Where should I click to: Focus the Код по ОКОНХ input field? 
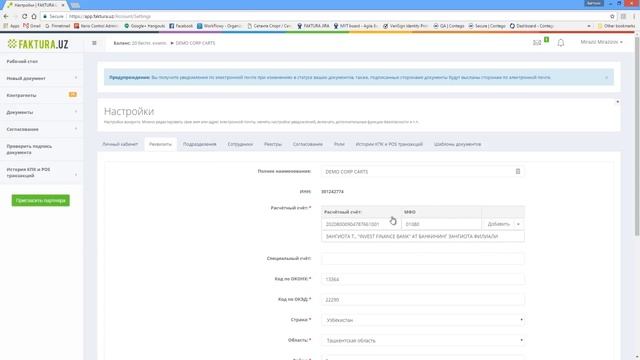point(422,279)
